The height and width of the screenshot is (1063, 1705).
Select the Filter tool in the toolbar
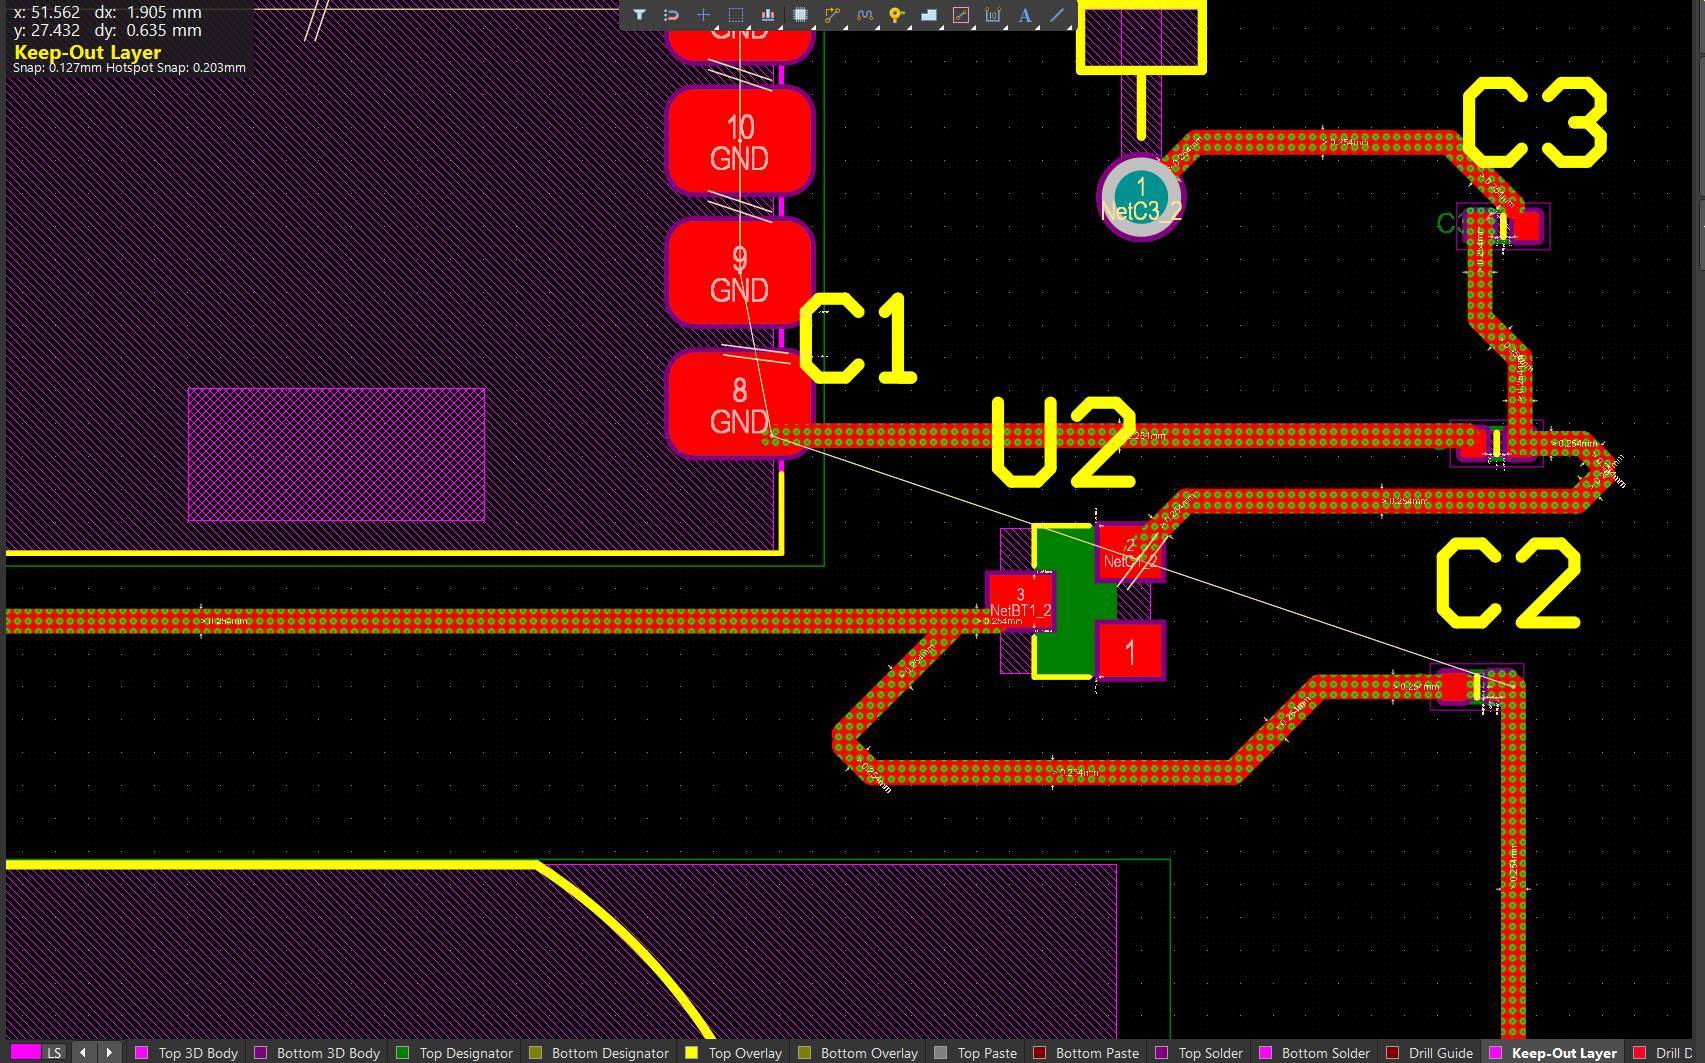point(639,15)
